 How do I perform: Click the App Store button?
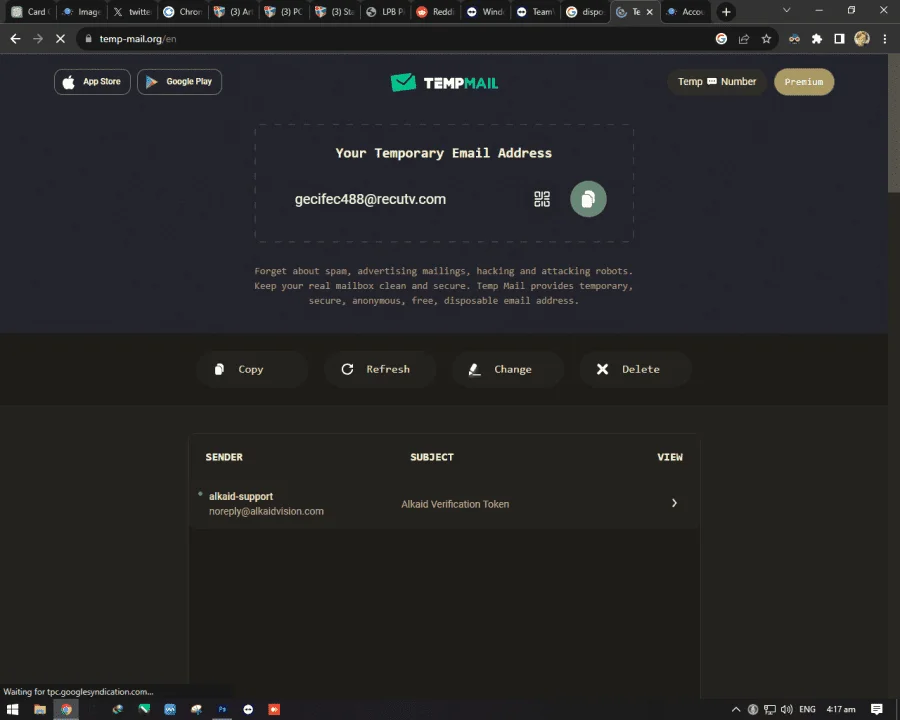click(x=92, y=82)
